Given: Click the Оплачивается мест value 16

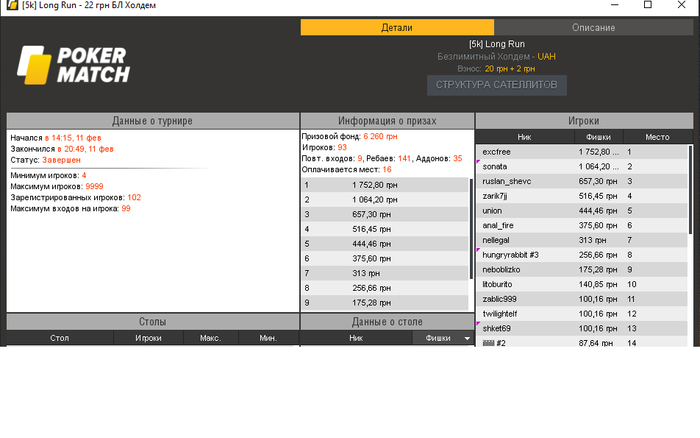Looking at the screenshot, I should (x=387, y=170).
